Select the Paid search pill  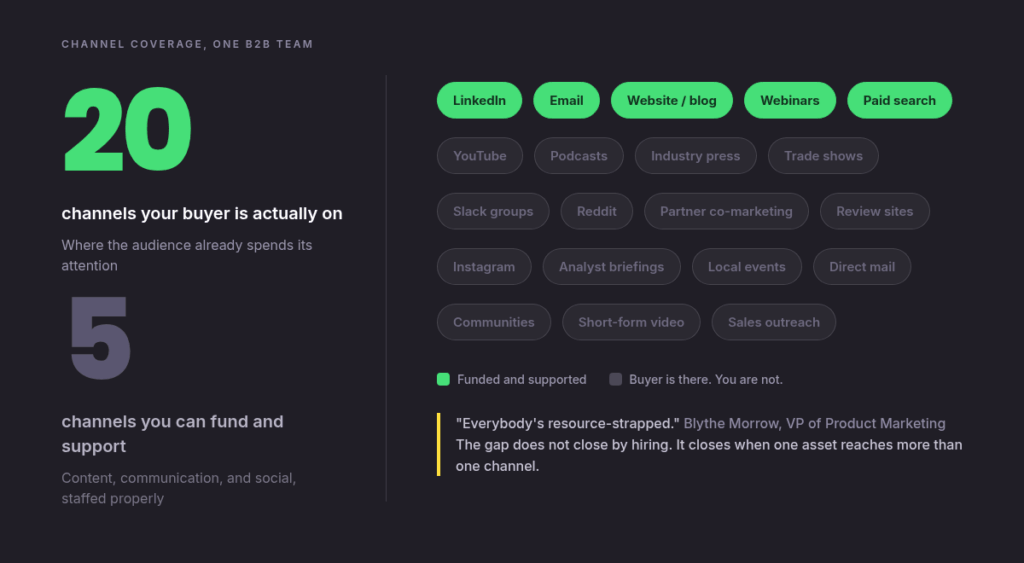(899, 100)
